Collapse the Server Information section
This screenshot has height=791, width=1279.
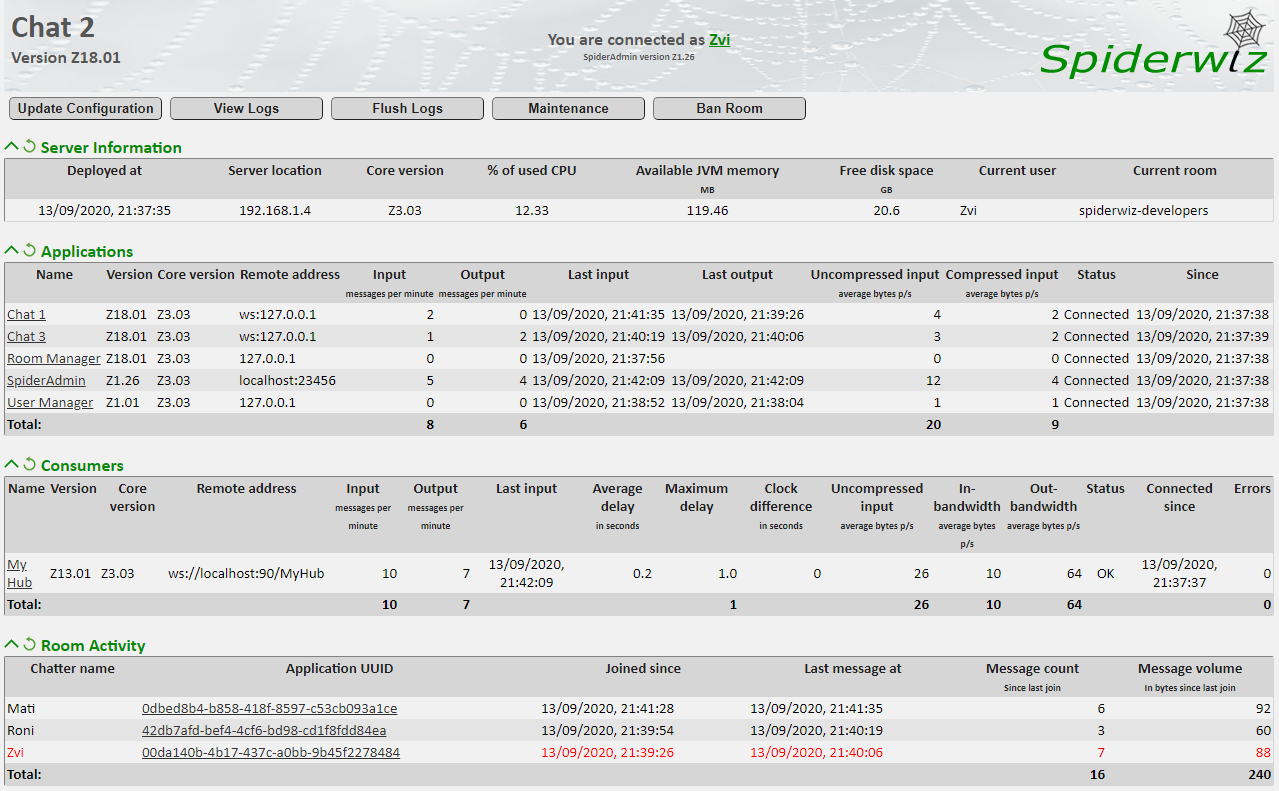[x=10, y=146]
